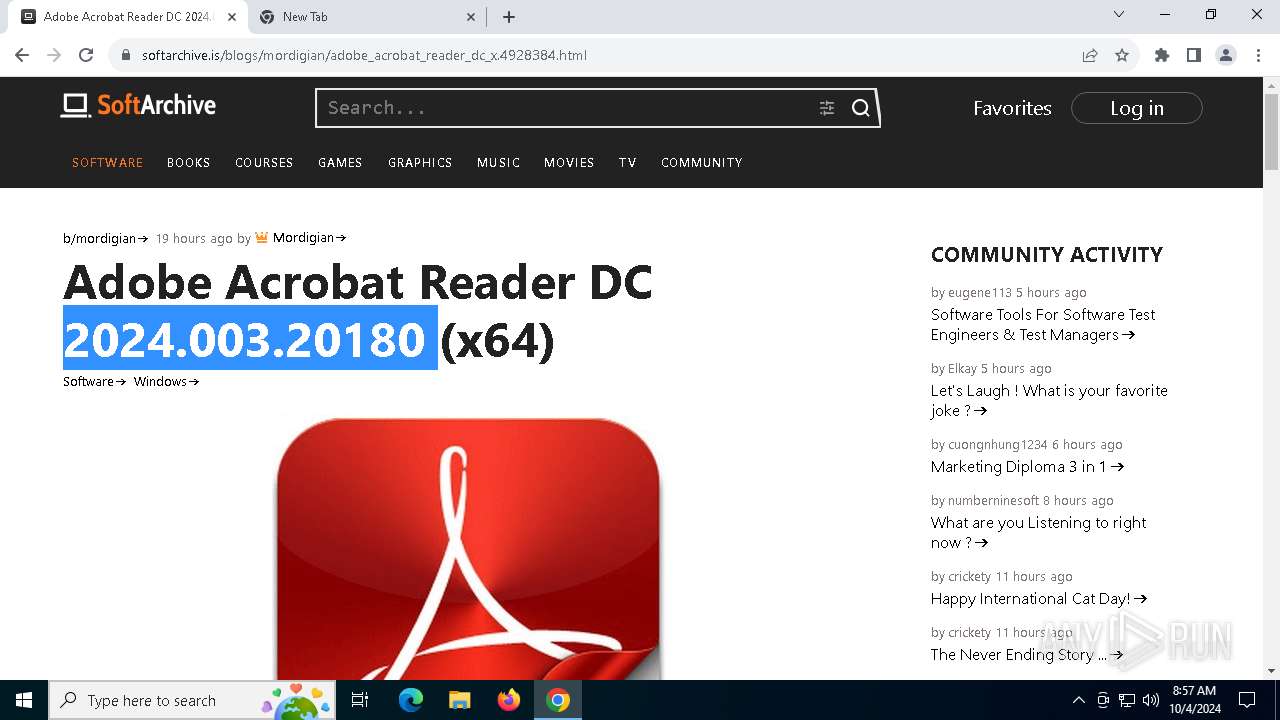Open The Never Ending Story post
This screenshot has width=1280, height=720.
point(1027,655)
